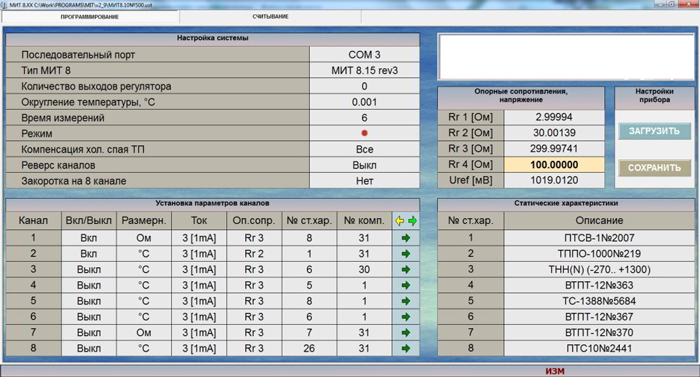Open the Тип МИТ 8 type selector
The height and width of the screenshot is (377, 700).
[364, 71]
